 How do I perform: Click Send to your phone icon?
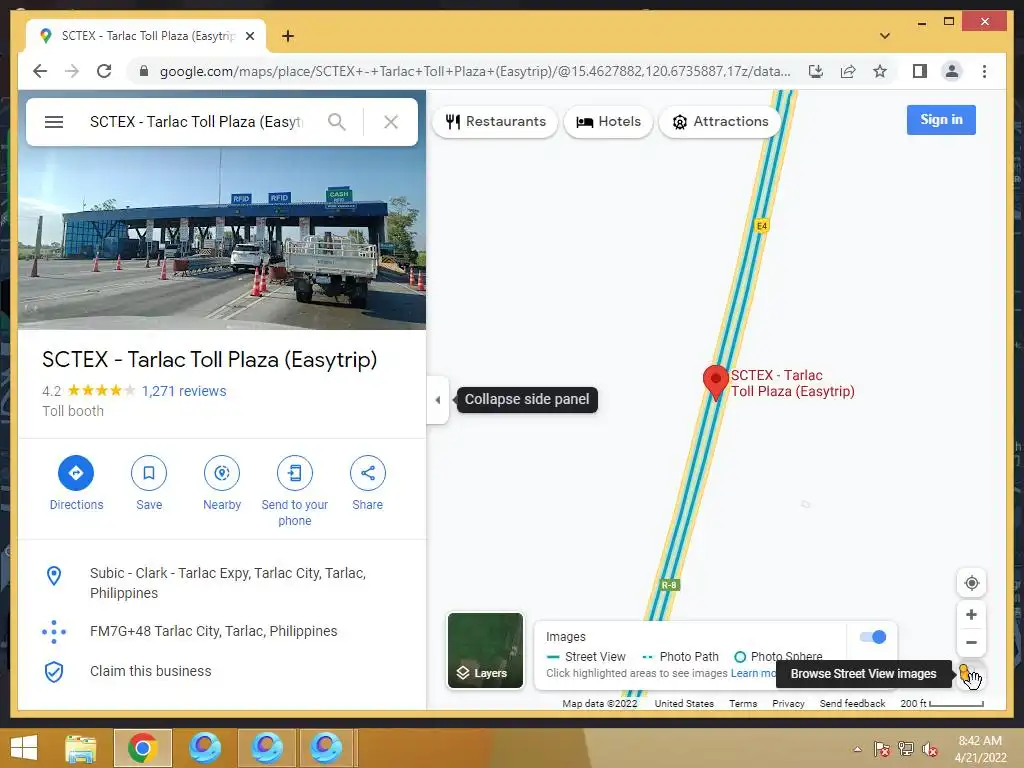[x=295, y=473]
